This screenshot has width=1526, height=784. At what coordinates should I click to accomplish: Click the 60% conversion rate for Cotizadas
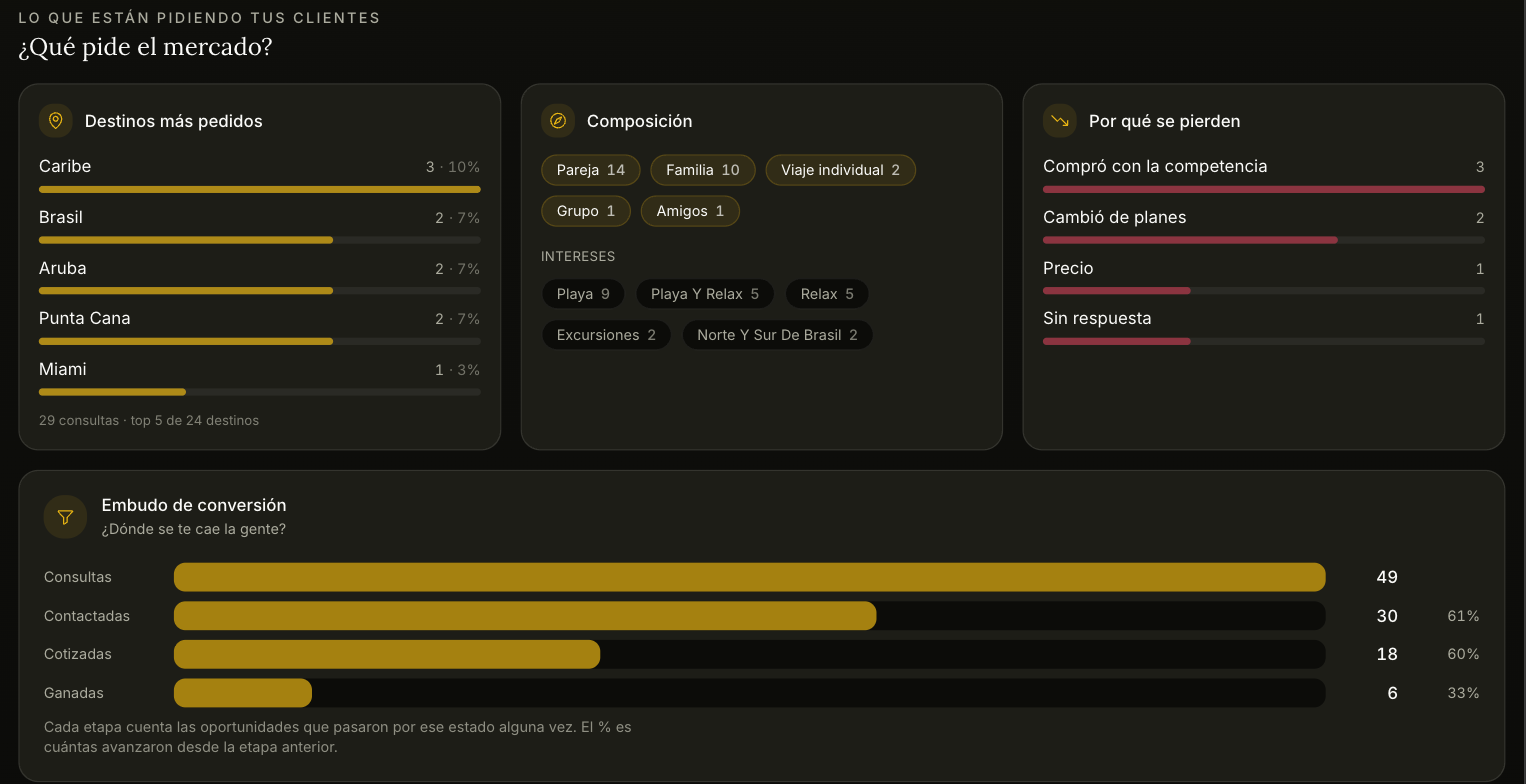point(1463,654)
